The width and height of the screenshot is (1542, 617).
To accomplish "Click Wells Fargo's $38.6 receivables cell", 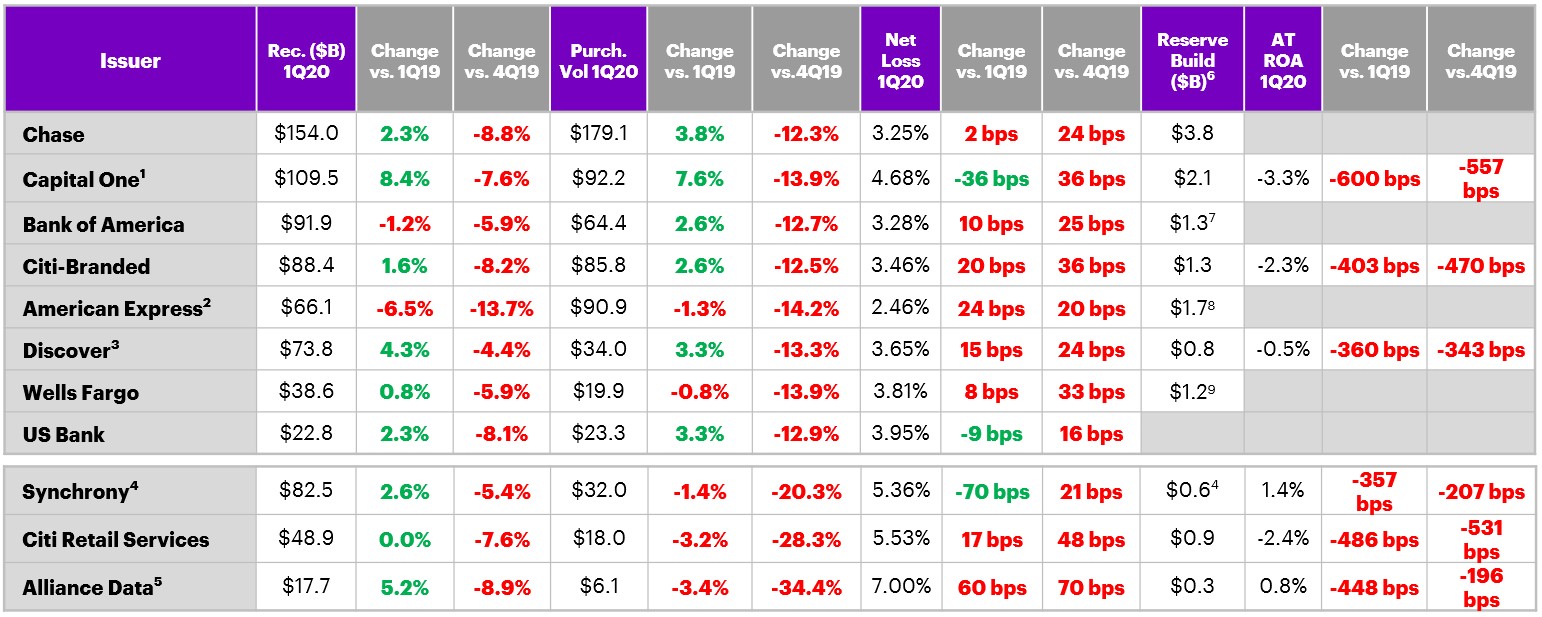I will click(x=306, y=392).
